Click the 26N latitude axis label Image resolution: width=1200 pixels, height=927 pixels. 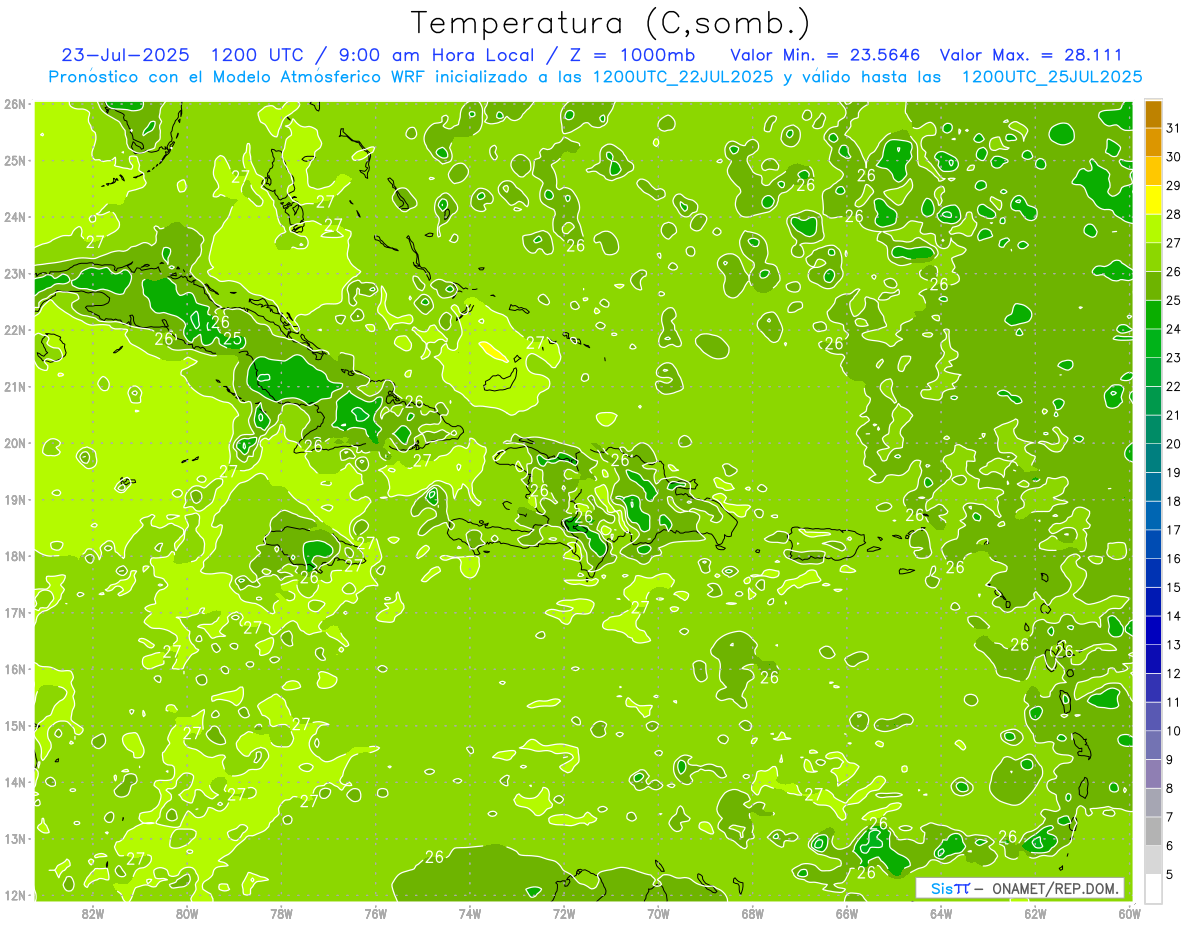[x=15, y=104]
